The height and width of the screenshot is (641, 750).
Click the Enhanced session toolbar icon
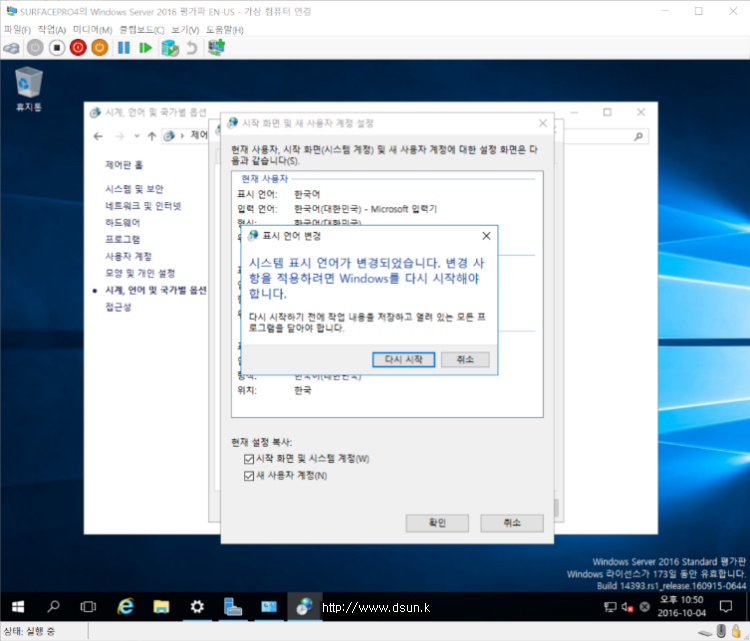point(216,48)
